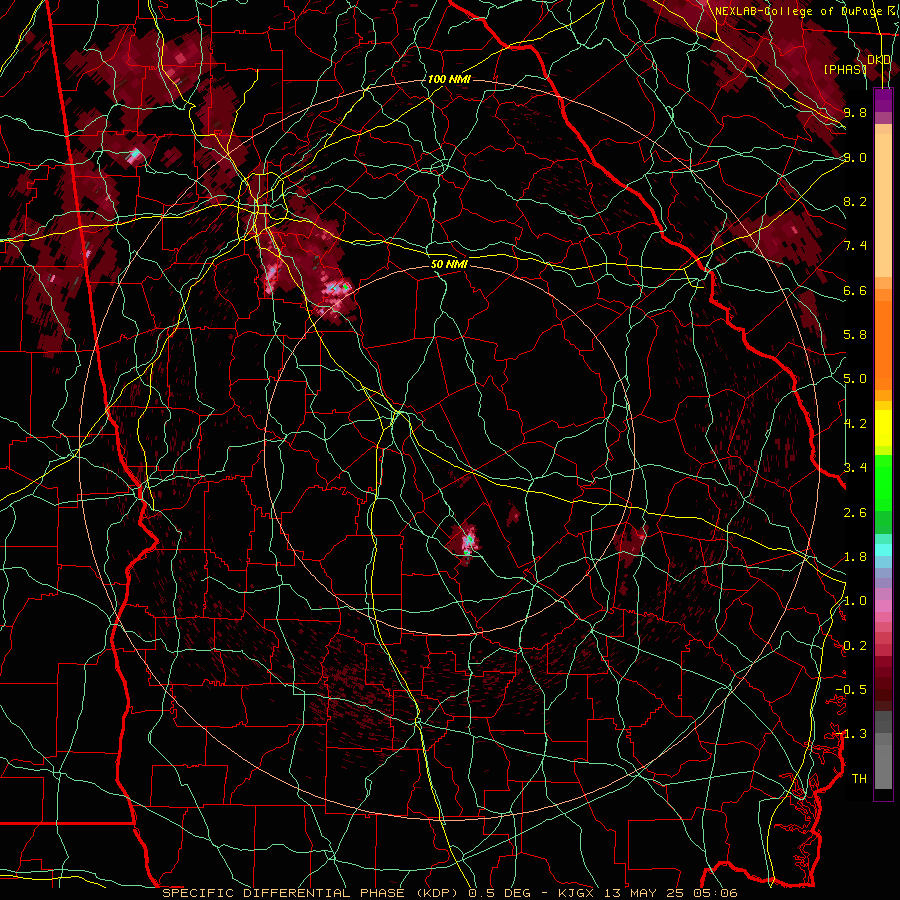The image size is (900, 900).
Task: Click the pink band beside the 1.0 value
Action: tap(883, 606)
